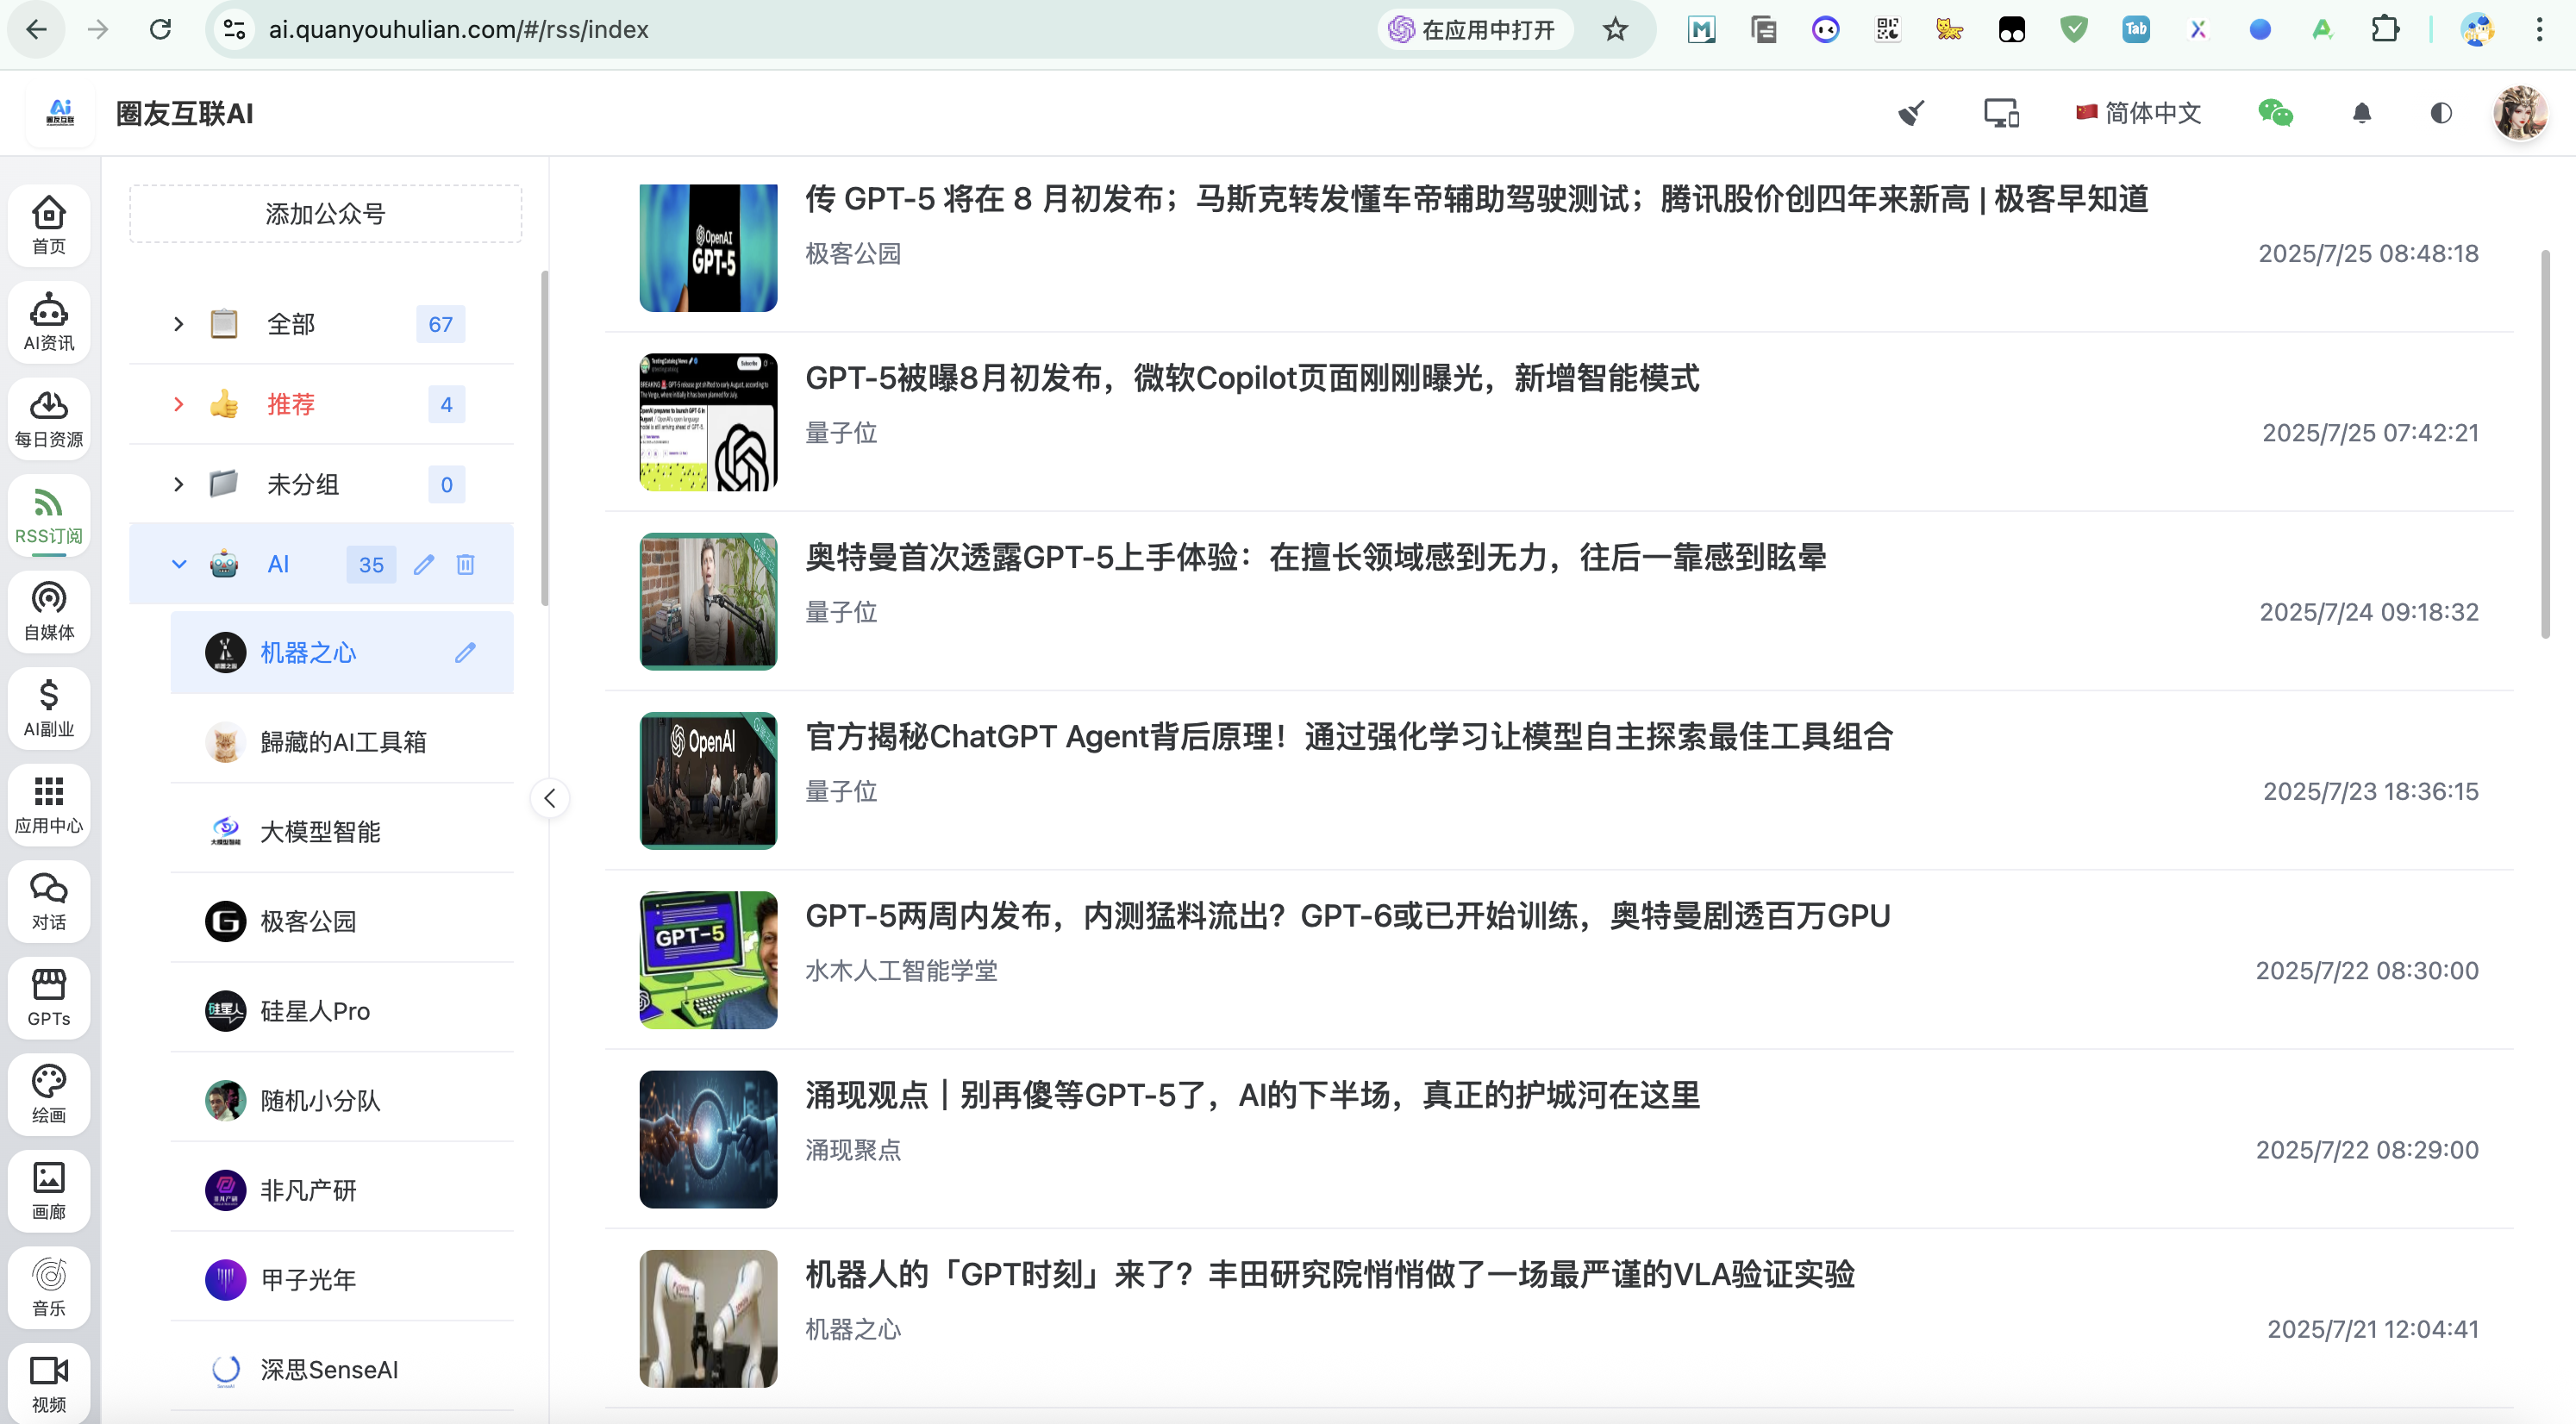Open article GPT-5被曝8月初发布 微软Copilot
The height and width of the screenshot is (1424, 2576).
coord(1252,378)
